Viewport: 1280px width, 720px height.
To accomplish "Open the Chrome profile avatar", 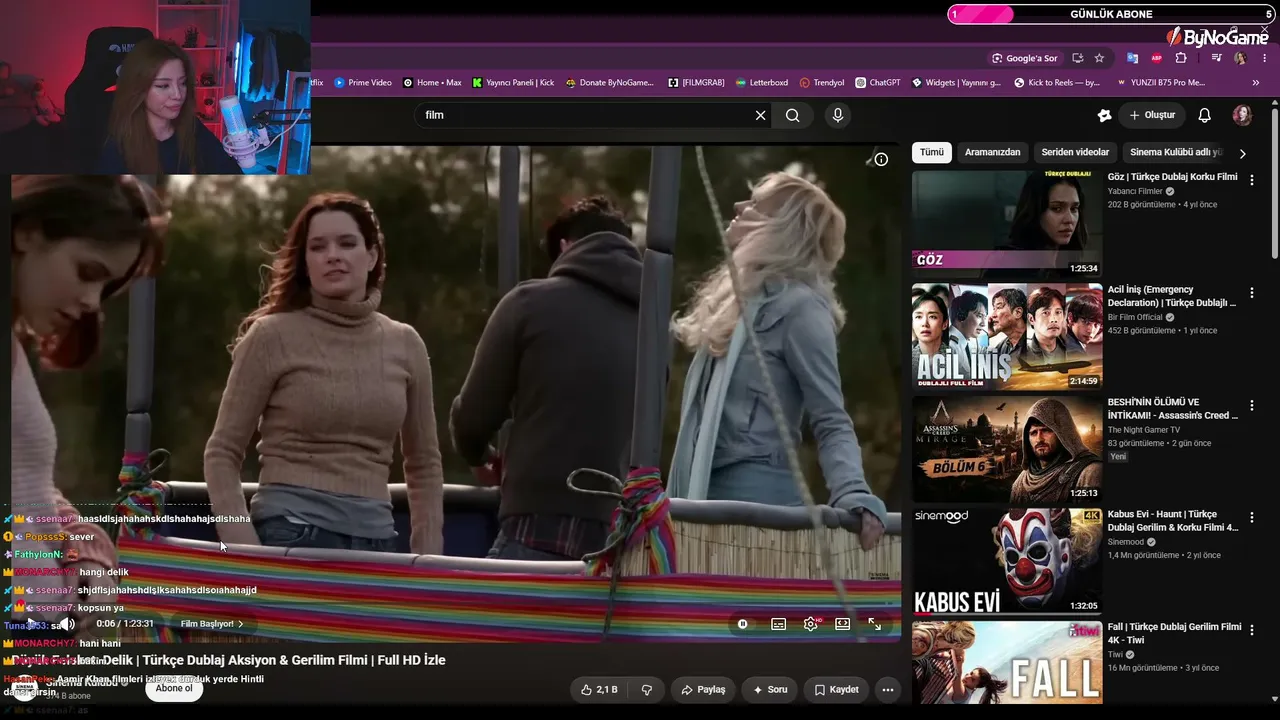I will 1240,58.
